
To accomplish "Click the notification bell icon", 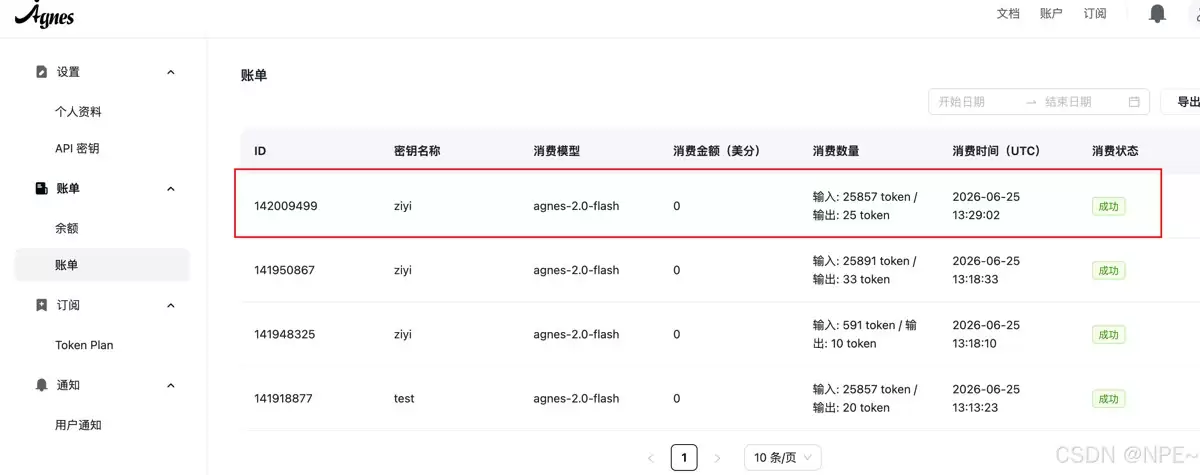I will click(x=1158, y=13).
